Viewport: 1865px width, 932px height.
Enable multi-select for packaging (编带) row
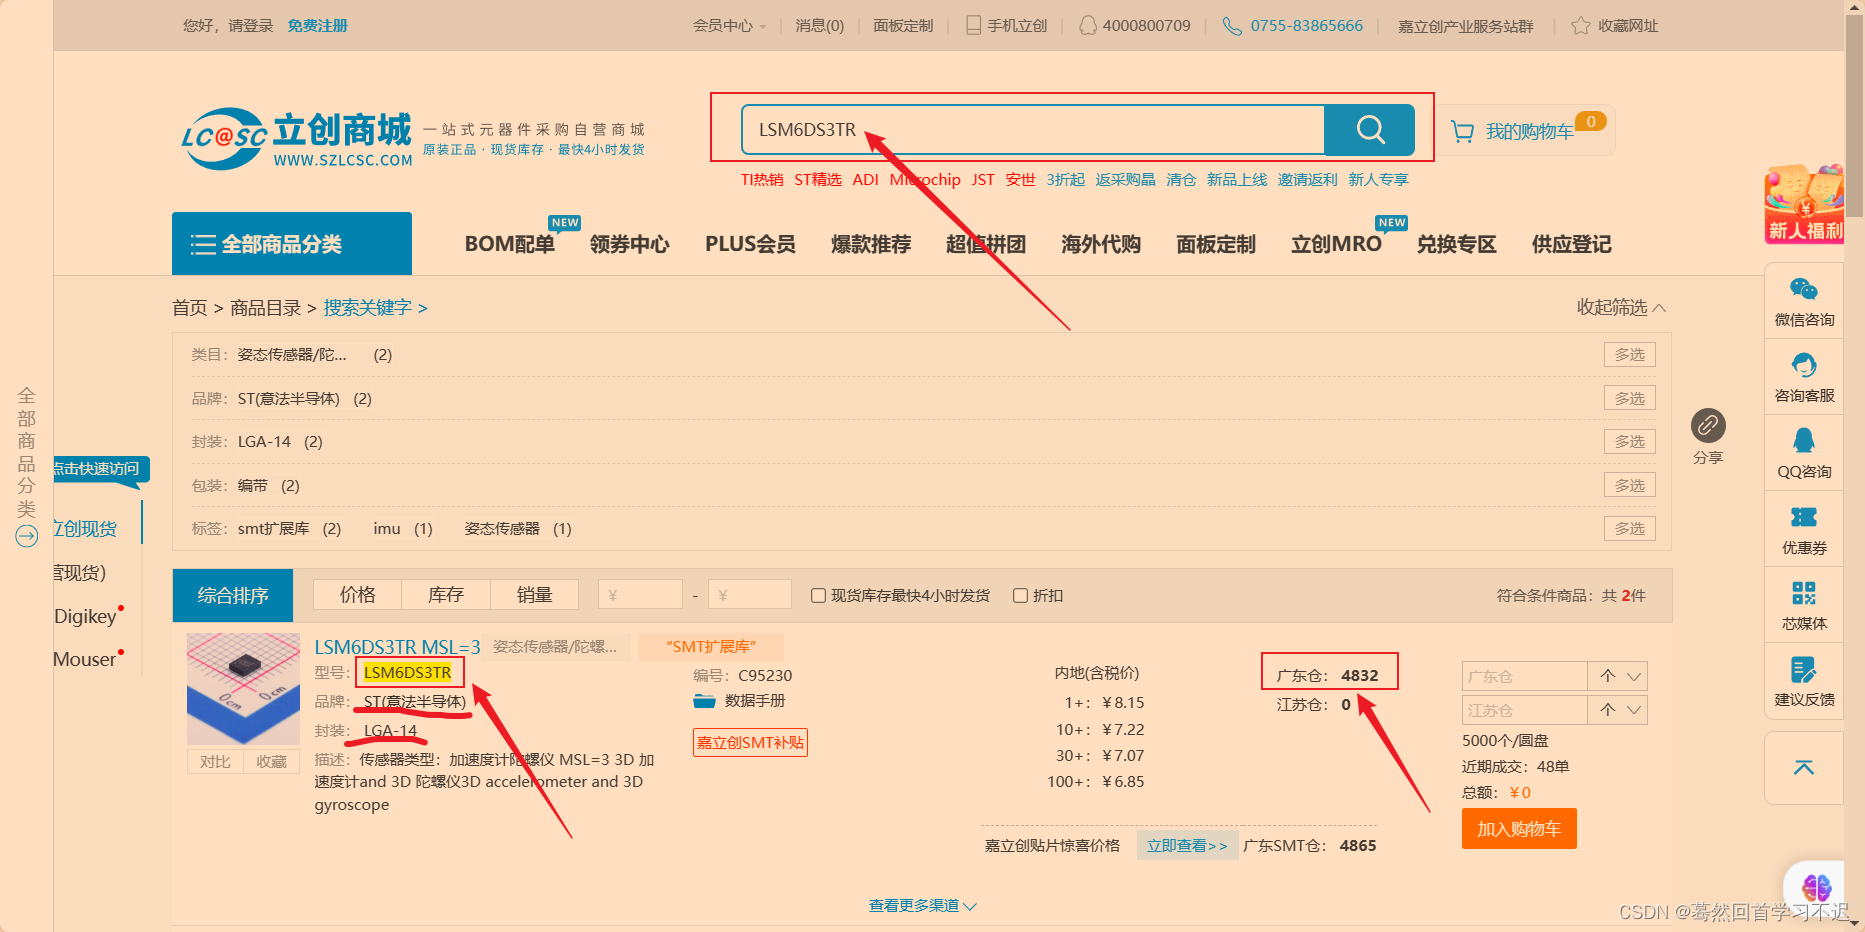tap(1630, 485)
